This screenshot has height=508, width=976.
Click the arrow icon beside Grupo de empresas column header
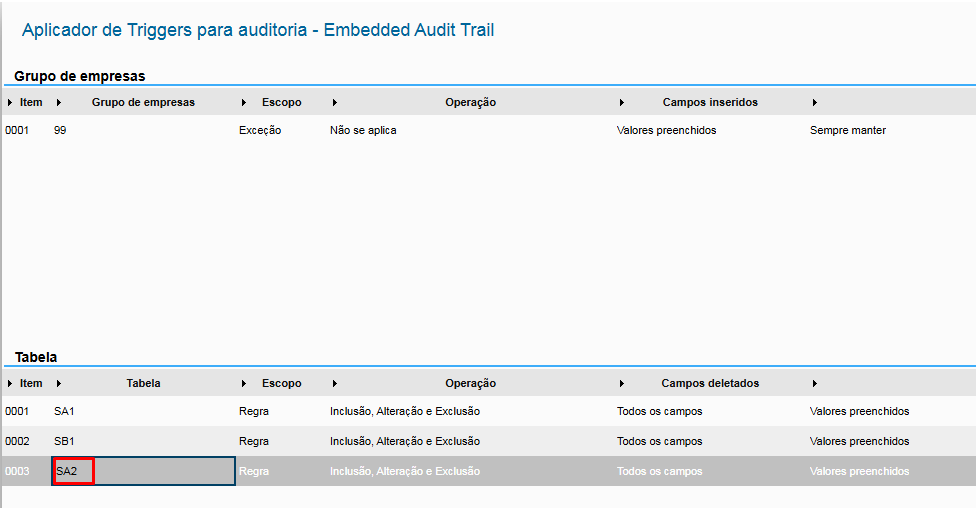point(59,102)
